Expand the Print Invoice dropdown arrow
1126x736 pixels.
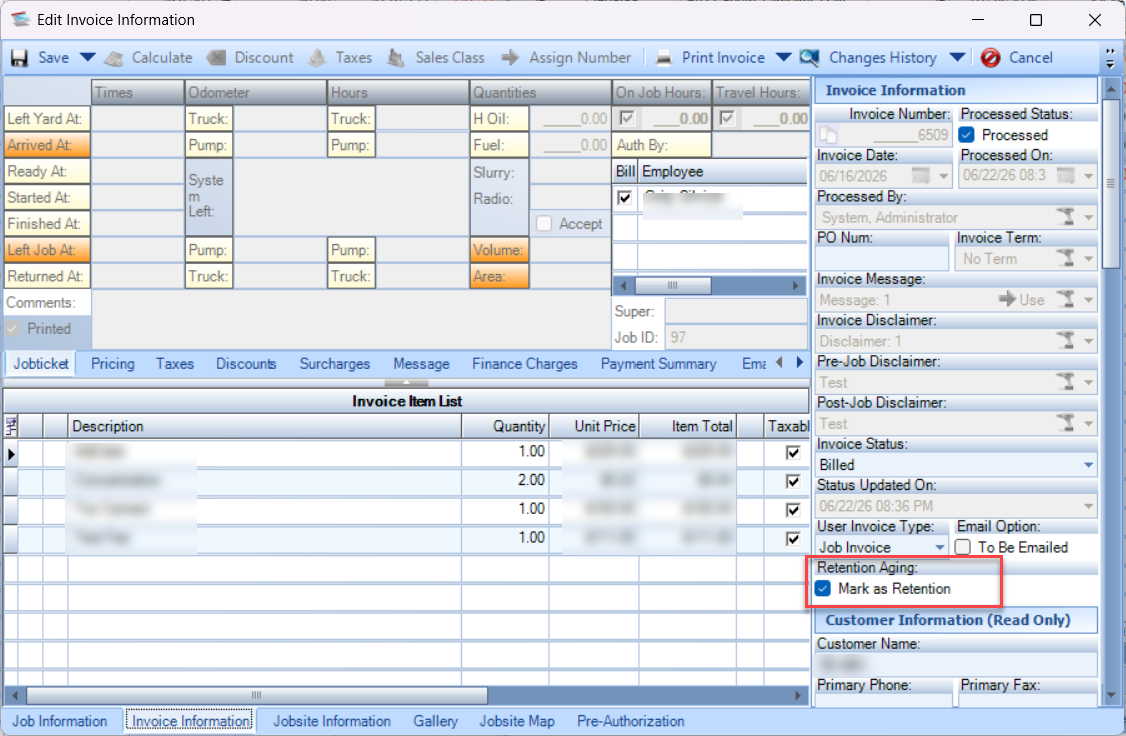[783, 57]
